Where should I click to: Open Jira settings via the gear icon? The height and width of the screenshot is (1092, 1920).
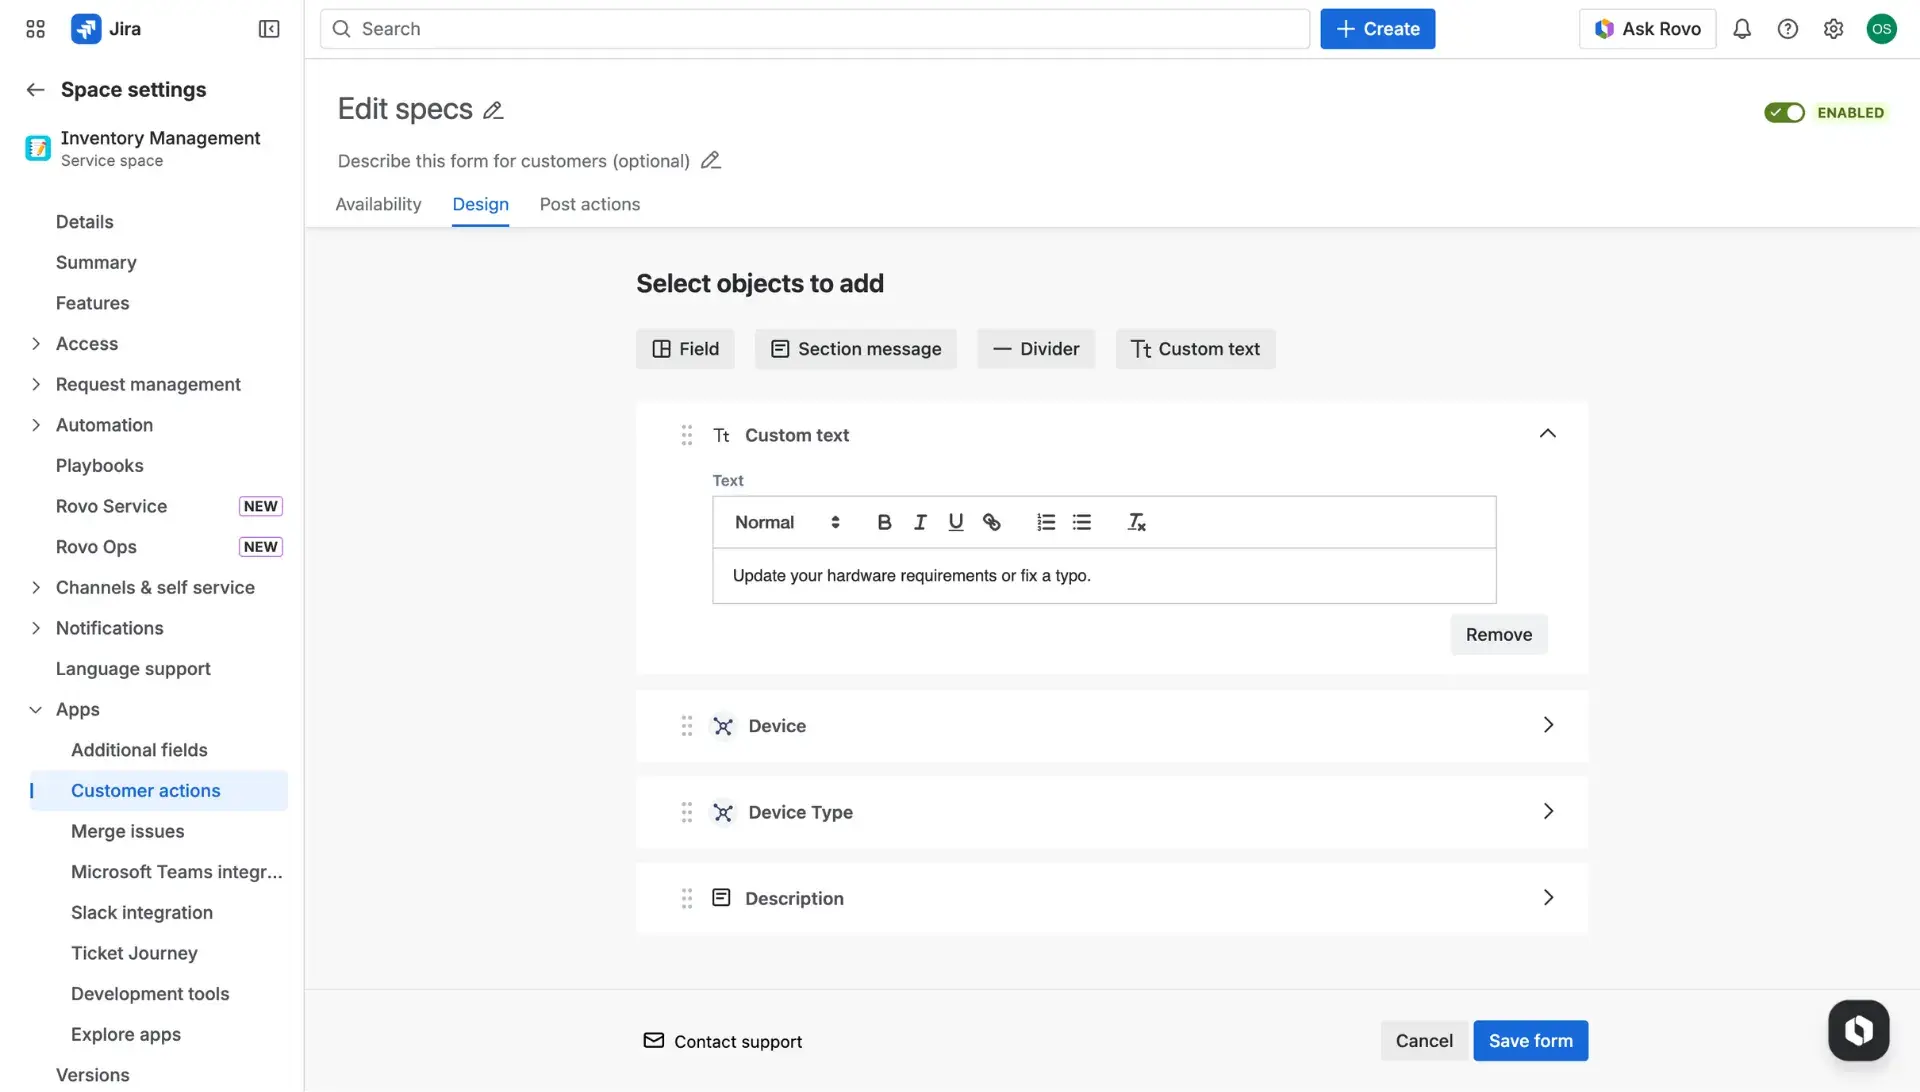coord(1834,28)
